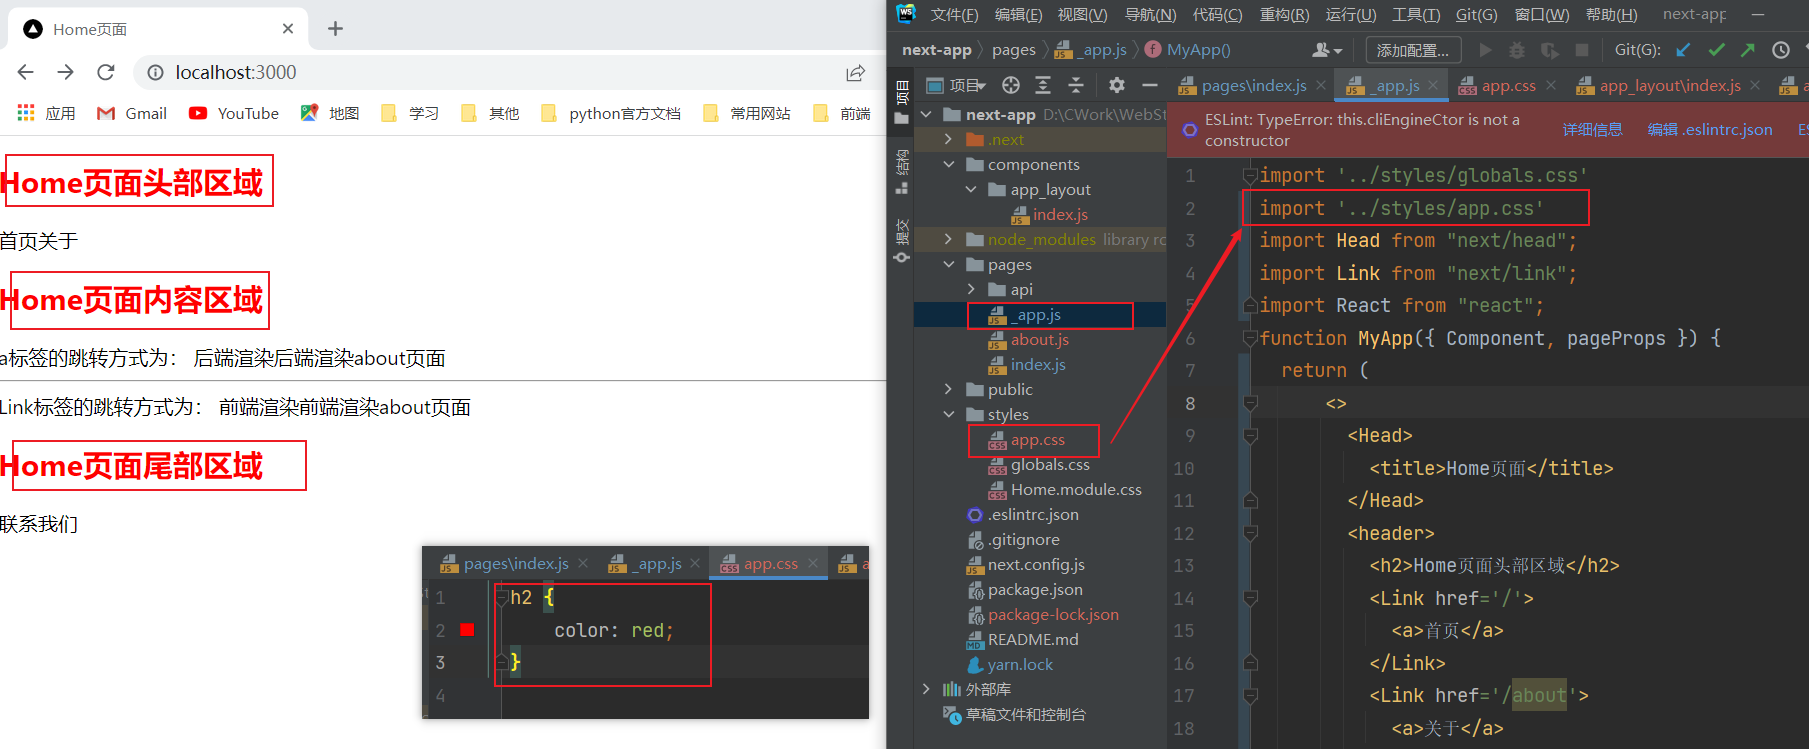Expand the node_modules folder
The height and width of the screenshot is (749, 1809).
pos(948,240)
